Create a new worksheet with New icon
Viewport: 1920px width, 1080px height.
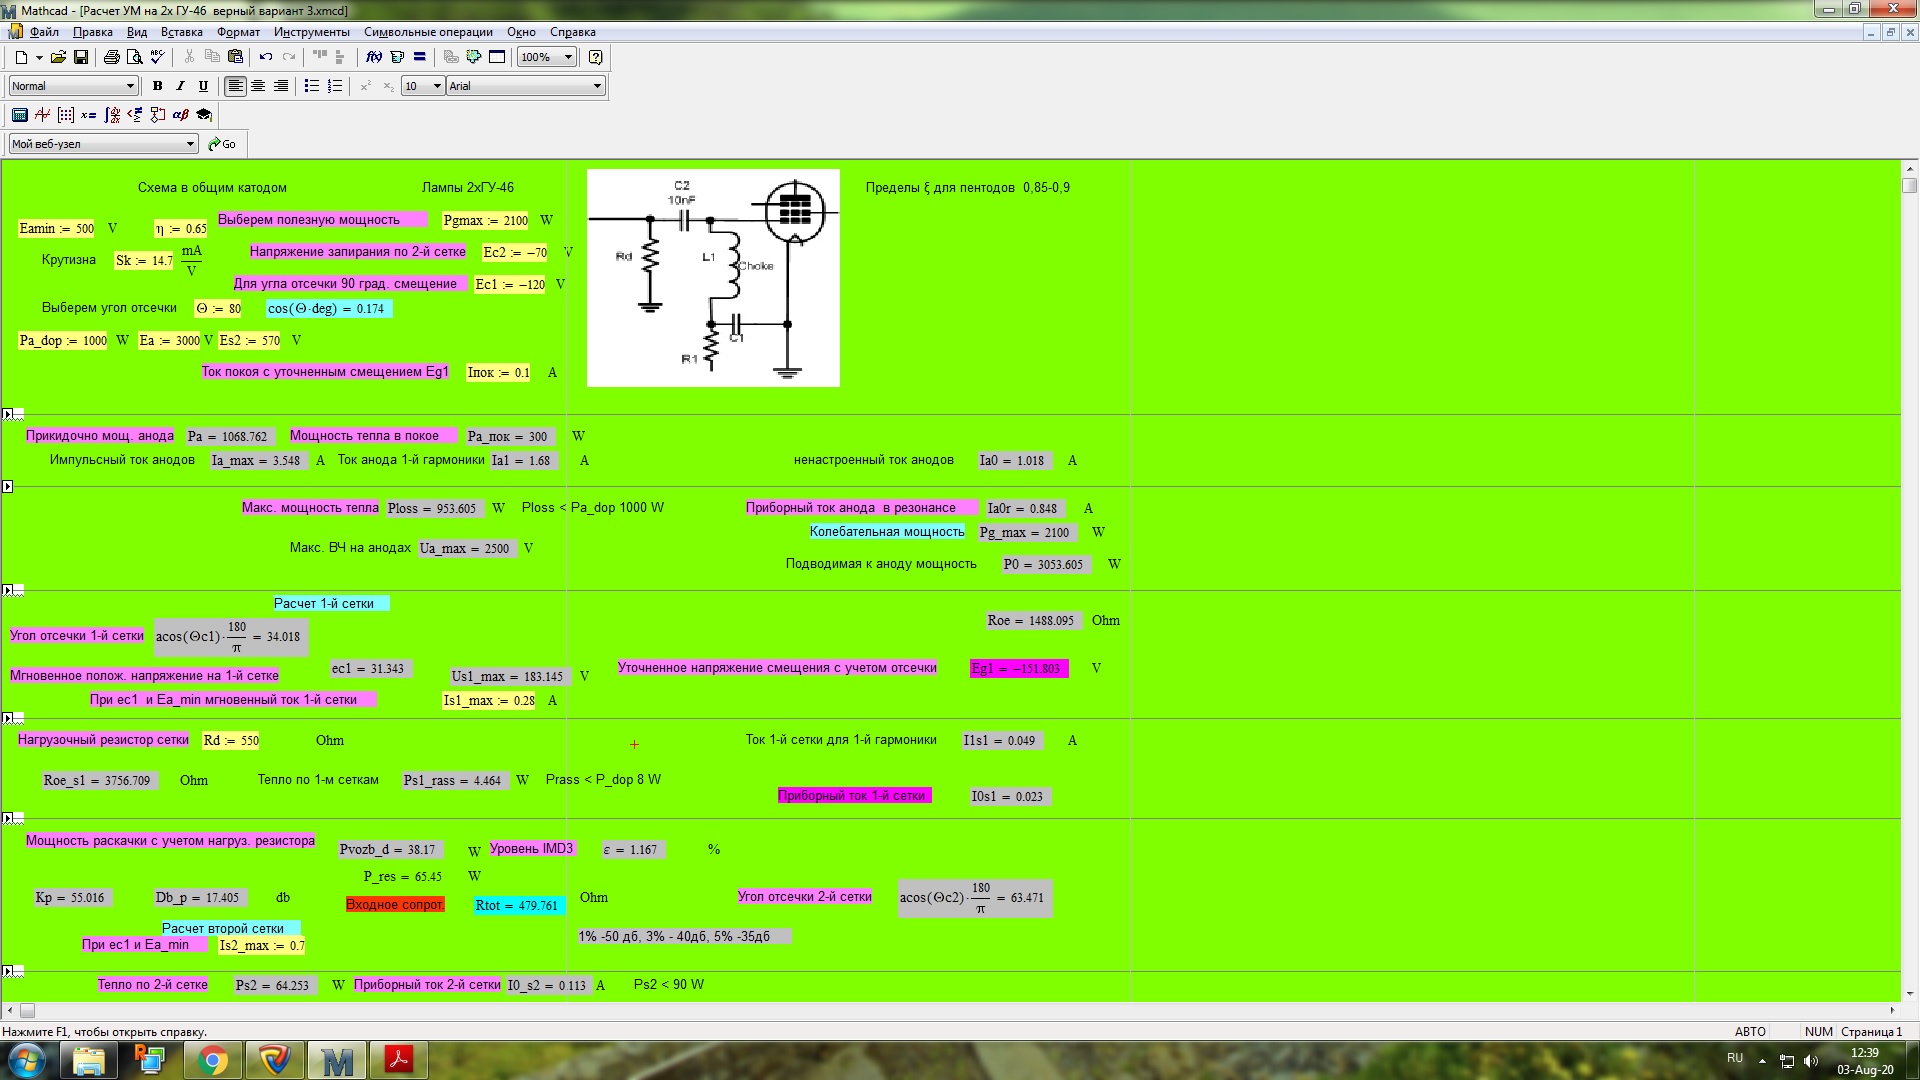(21, 57)
